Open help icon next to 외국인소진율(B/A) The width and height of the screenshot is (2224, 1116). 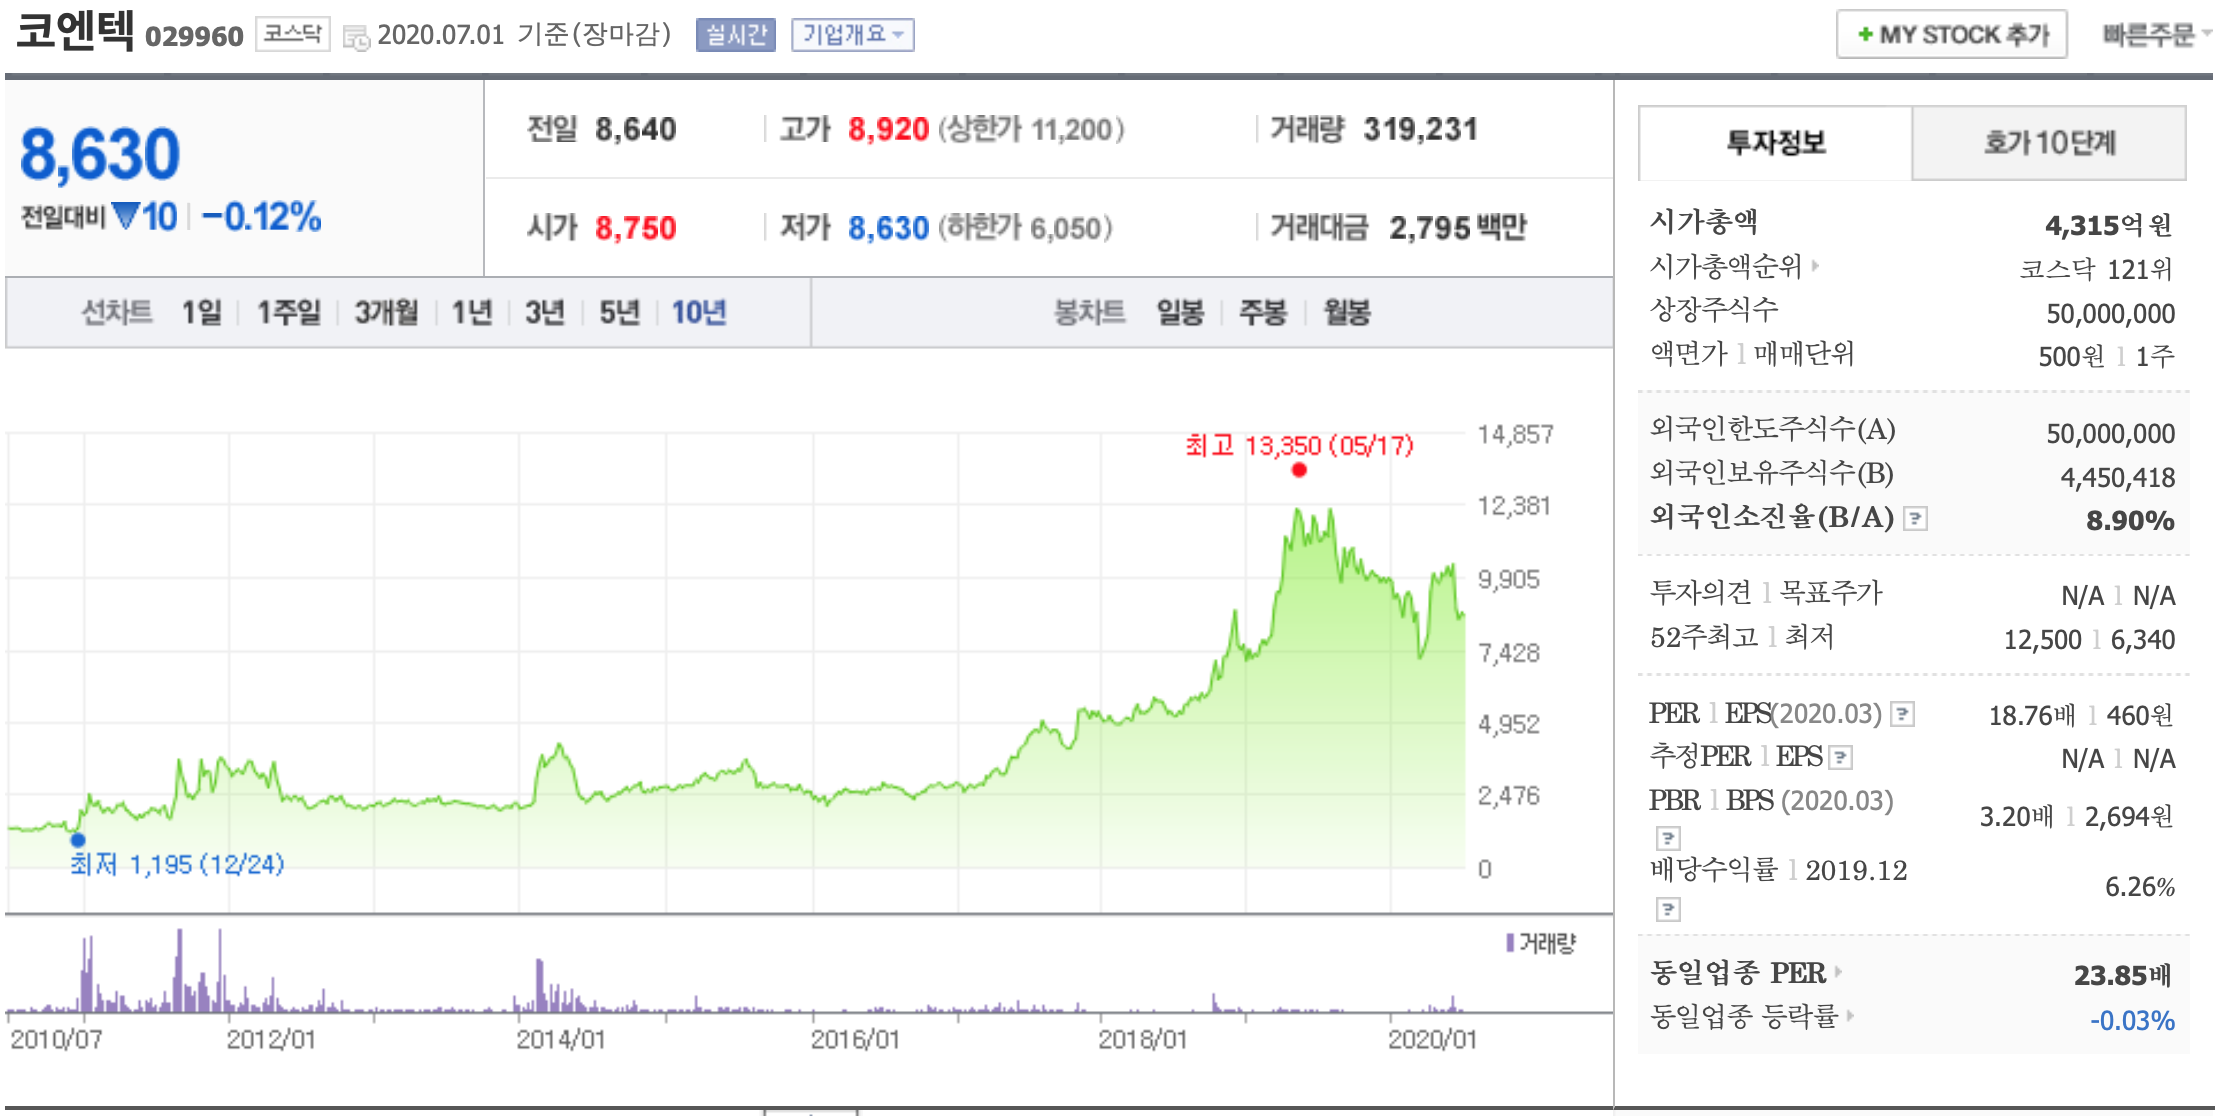coord(1915,518)
